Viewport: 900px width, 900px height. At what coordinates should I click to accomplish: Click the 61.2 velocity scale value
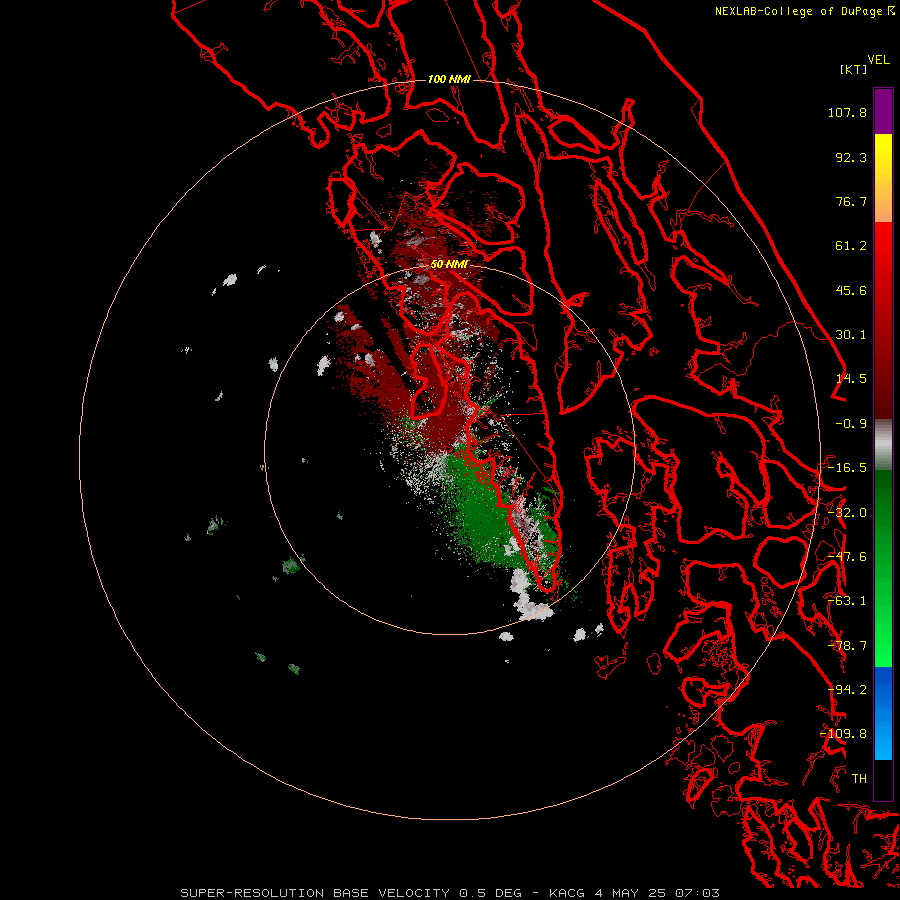(851, 246)
